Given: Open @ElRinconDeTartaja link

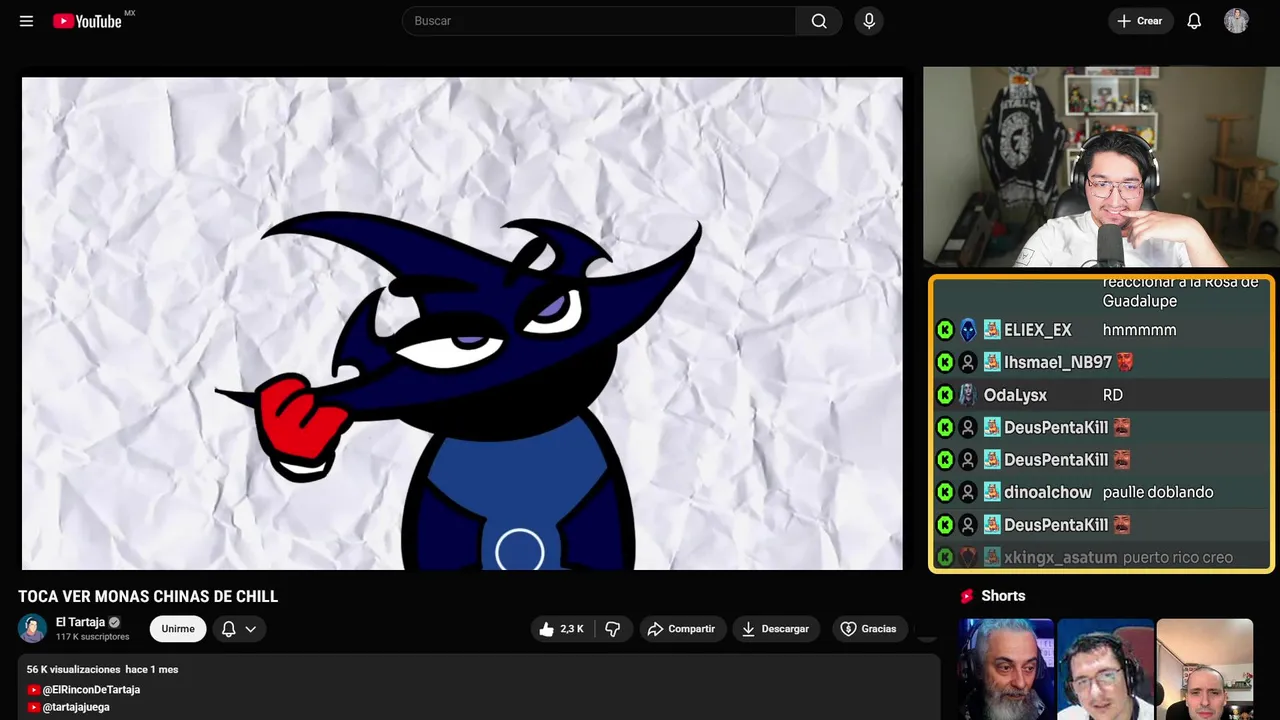Looking at the screenshot, I should pyautogui.click(x=91, y=690).
